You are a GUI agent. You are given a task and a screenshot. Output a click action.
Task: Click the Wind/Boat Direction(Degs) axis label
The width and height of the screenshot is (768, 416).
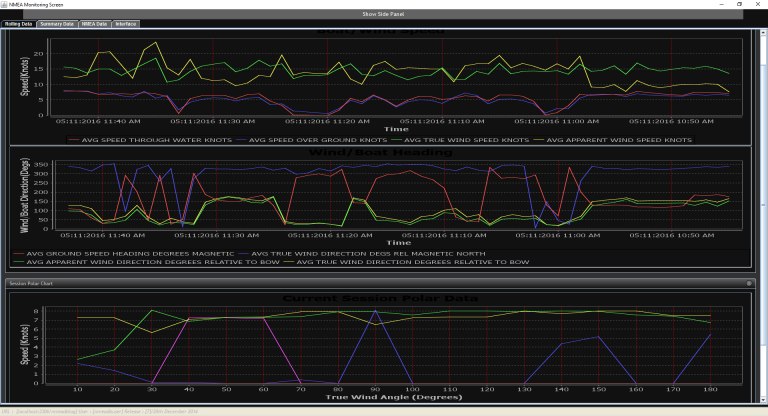(x=24, y=195)
